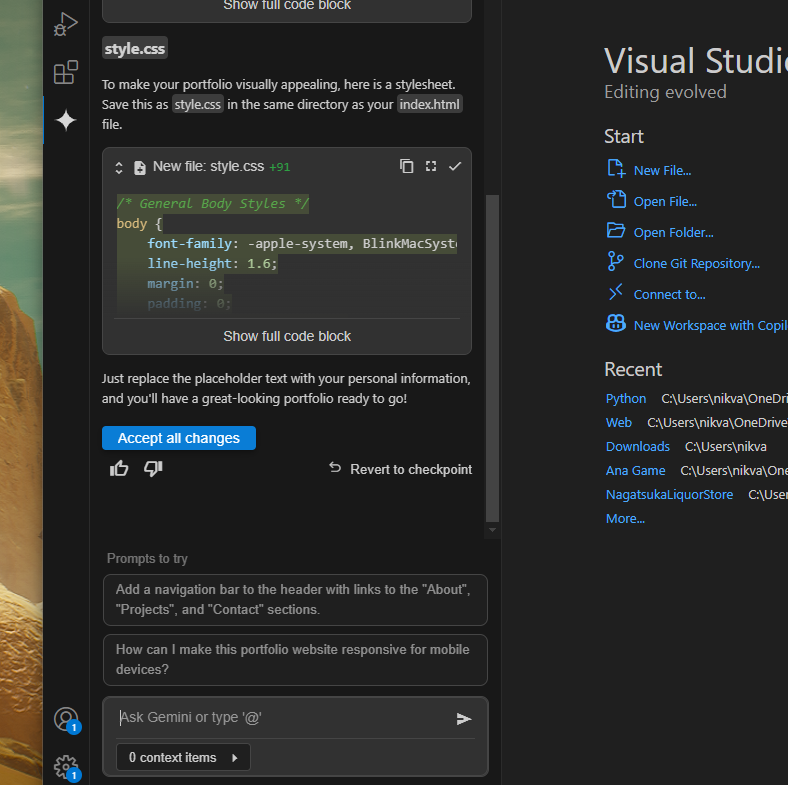
Task: Expand the 0 context items dropdown
Action: pos(183,757)
